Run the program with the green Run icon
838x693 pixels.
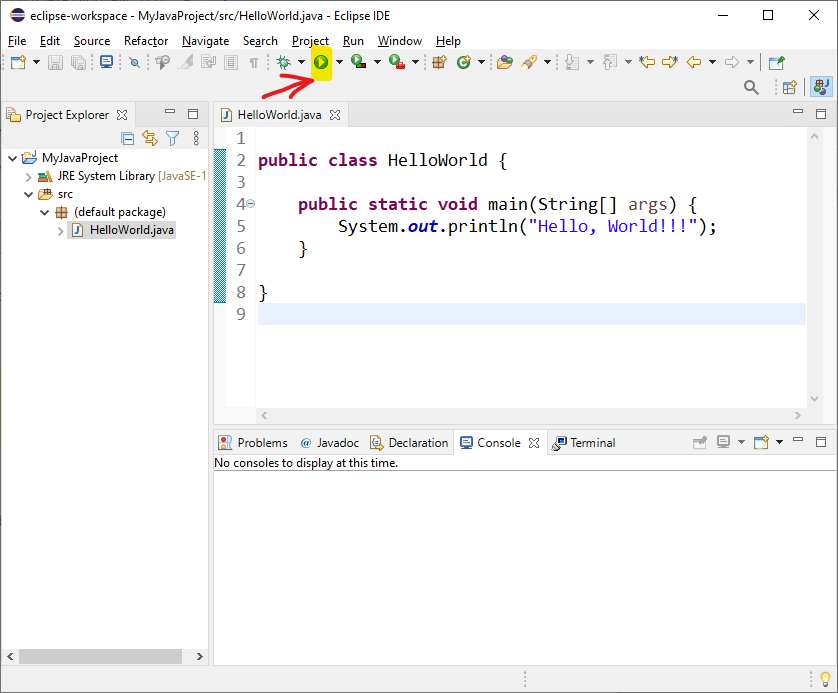tap(321, 62)
